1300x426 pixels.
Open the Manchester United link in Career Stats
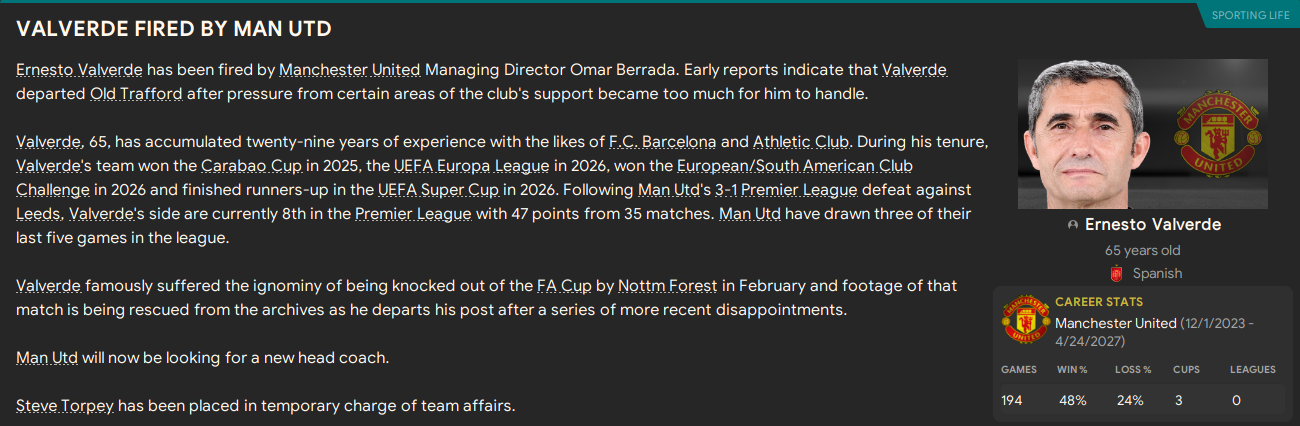[1115, 323]
